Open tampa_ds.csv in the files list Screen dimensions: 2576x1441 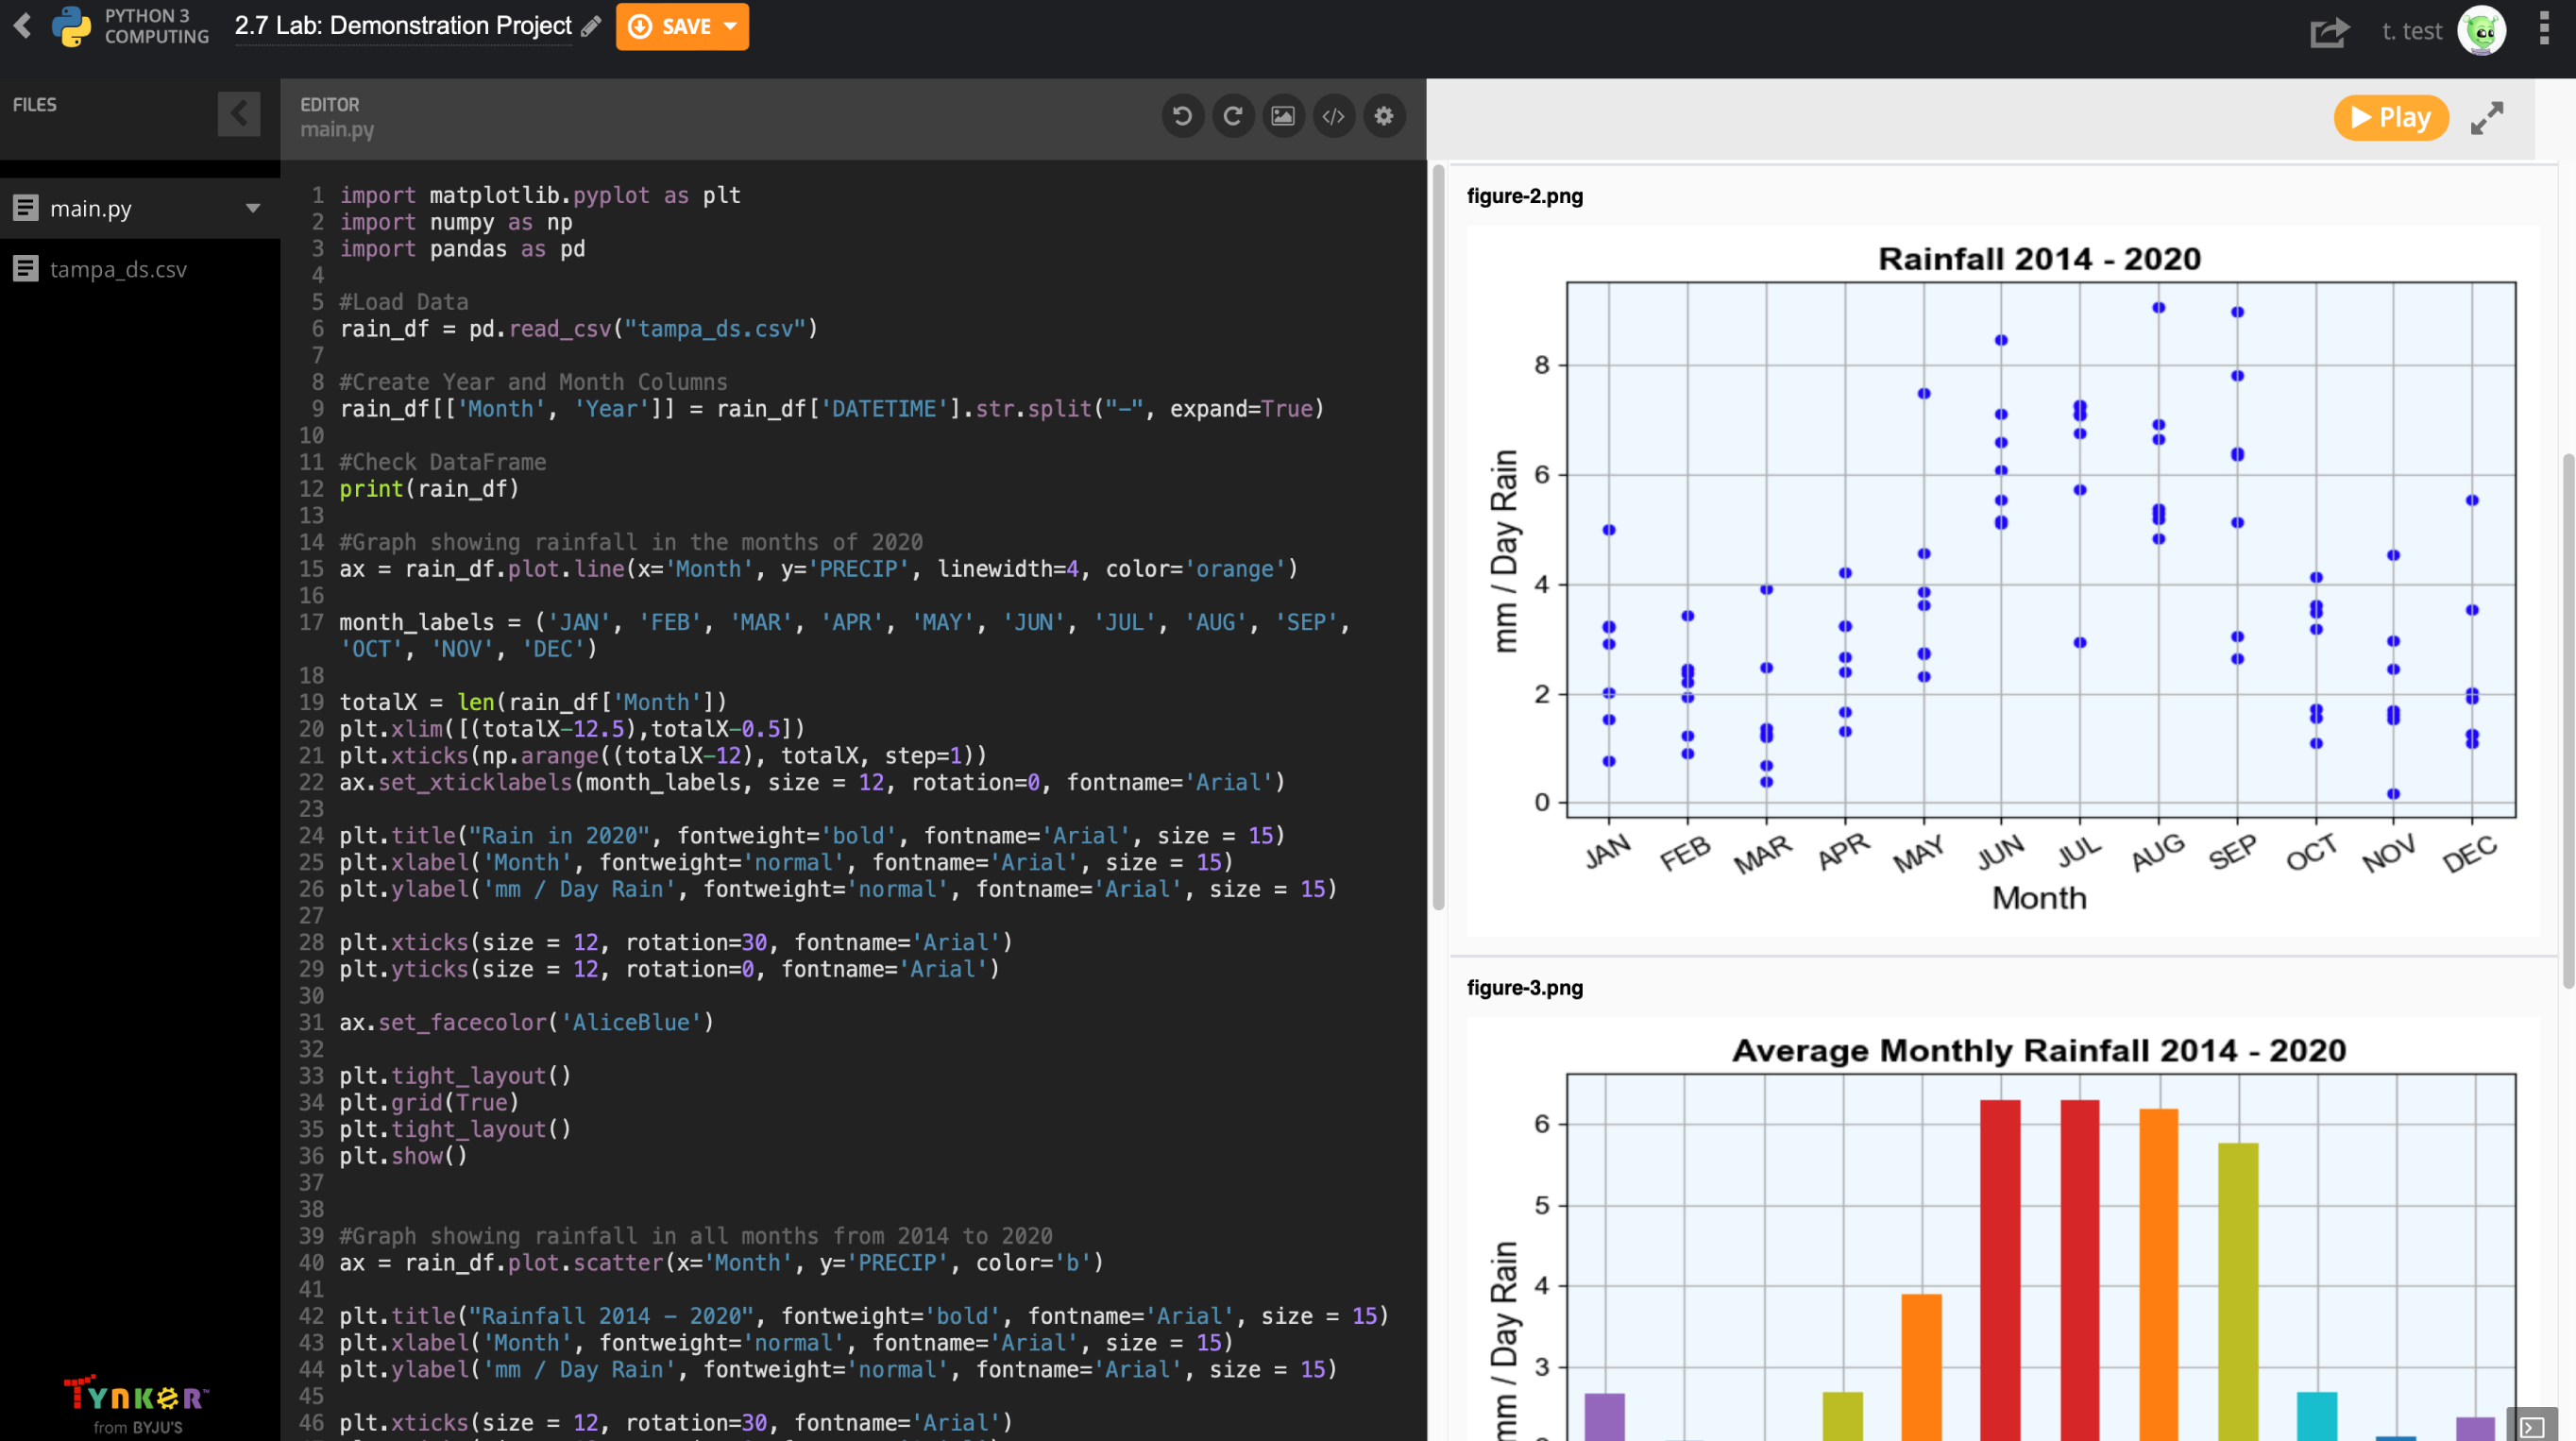[x=140, y=269]
